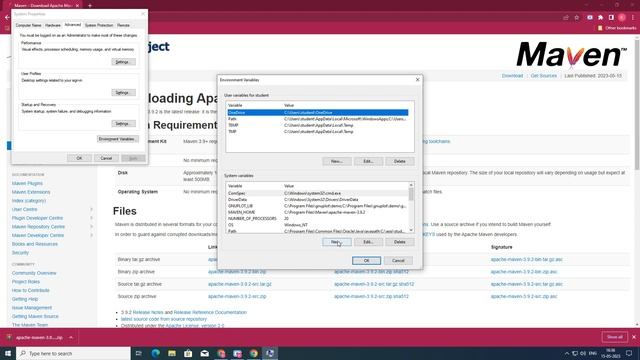Viewport: 640px width, 360px height.
Task: Open the browser profile avatar
Action: coord(622,18)
